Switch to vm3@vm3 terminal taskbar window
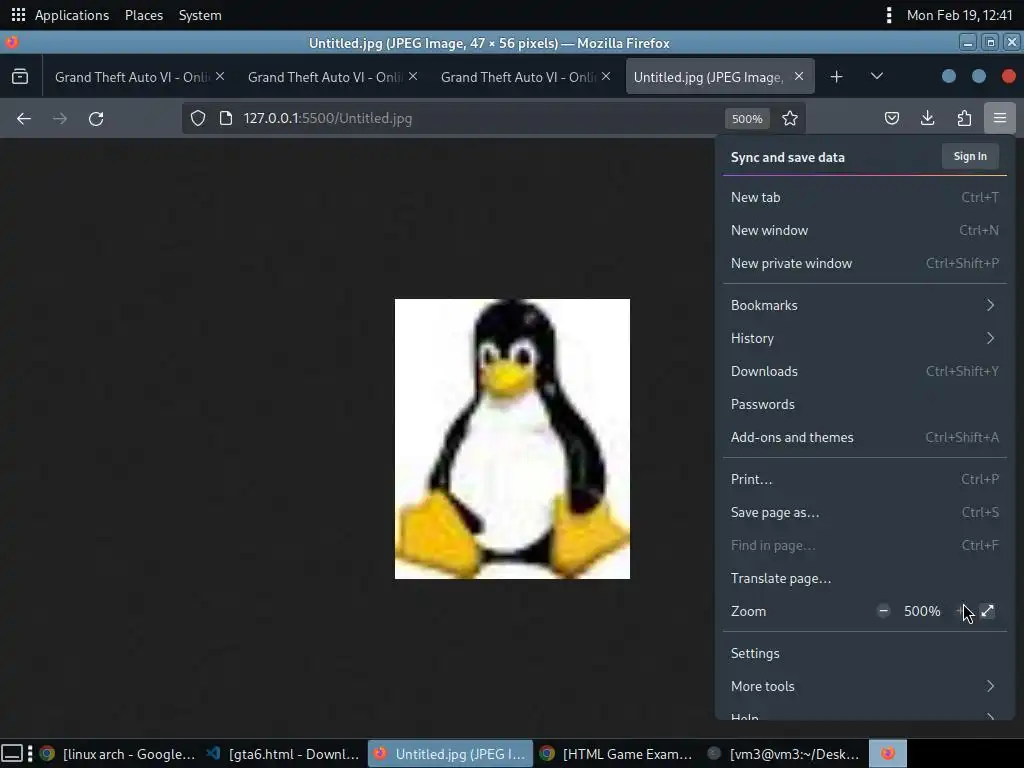 [x=784, y=754]
